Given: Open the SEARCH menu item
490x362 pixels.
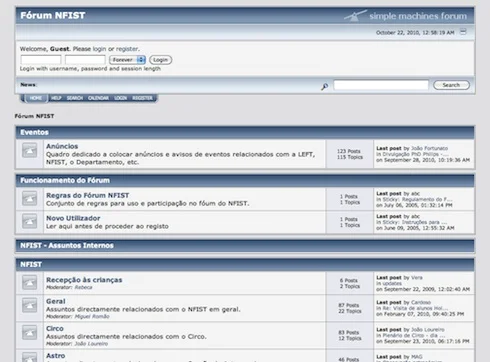Looking at the screenshot, I should coord(75,98).
